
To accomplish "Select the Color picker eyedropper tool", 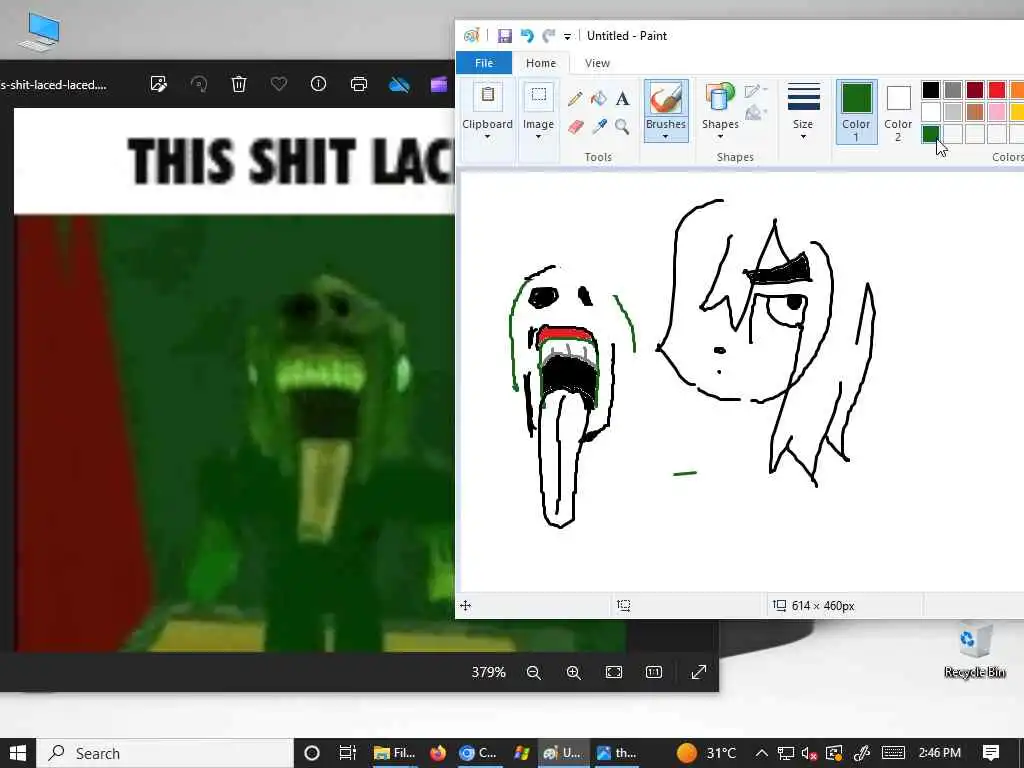I will 599,126.
